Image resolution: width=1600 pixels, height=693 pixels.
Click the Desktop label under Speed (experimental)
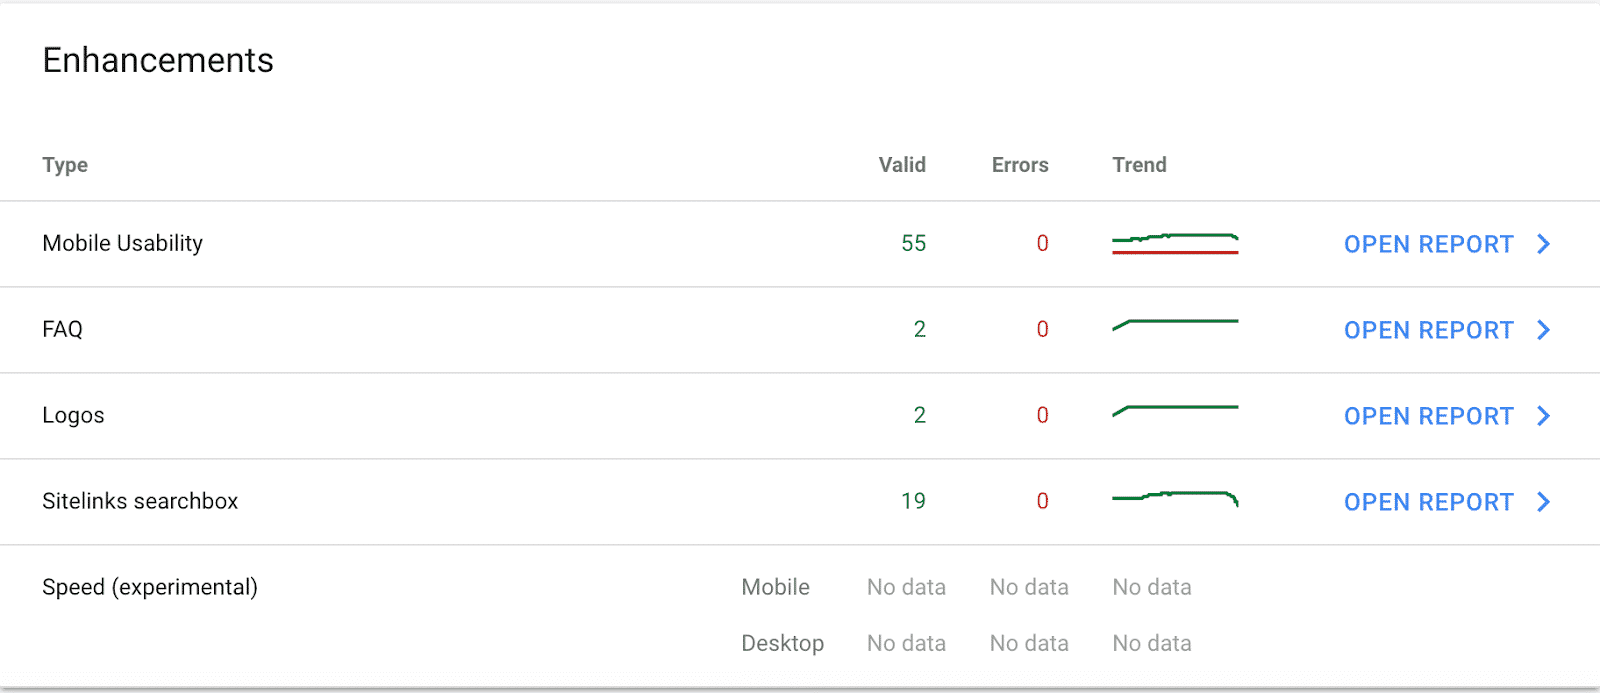point(782,643)
